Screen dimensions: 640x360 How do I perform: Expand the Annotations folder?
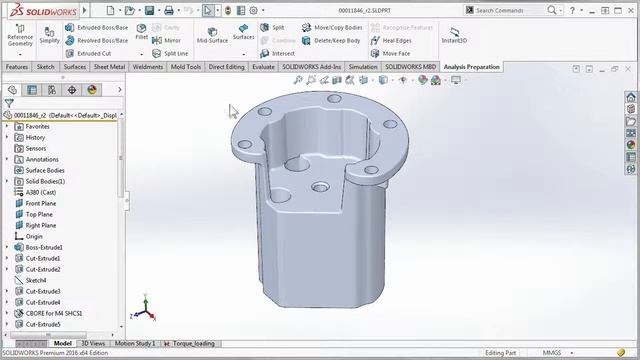click(x=7, y=159)
